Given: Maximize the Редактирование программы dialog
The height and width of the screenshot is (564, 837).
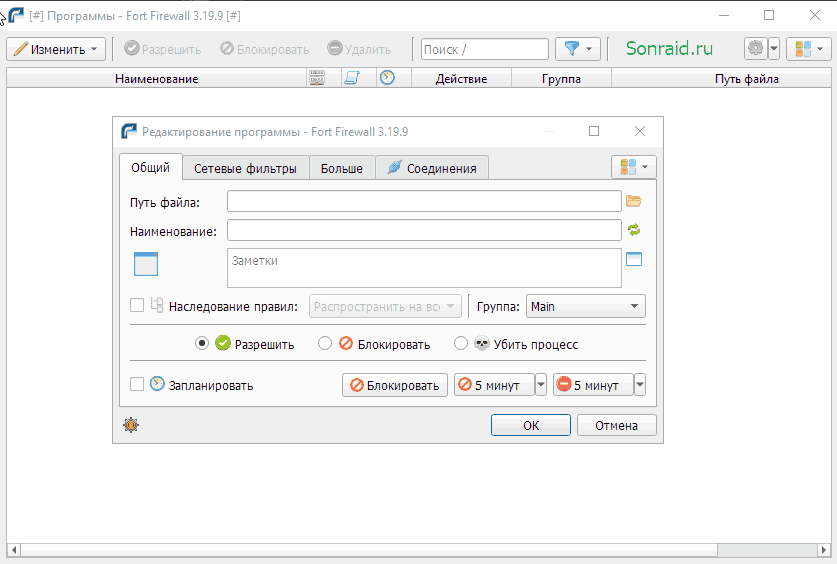Looking at the screenshot, I should [594, 131].
